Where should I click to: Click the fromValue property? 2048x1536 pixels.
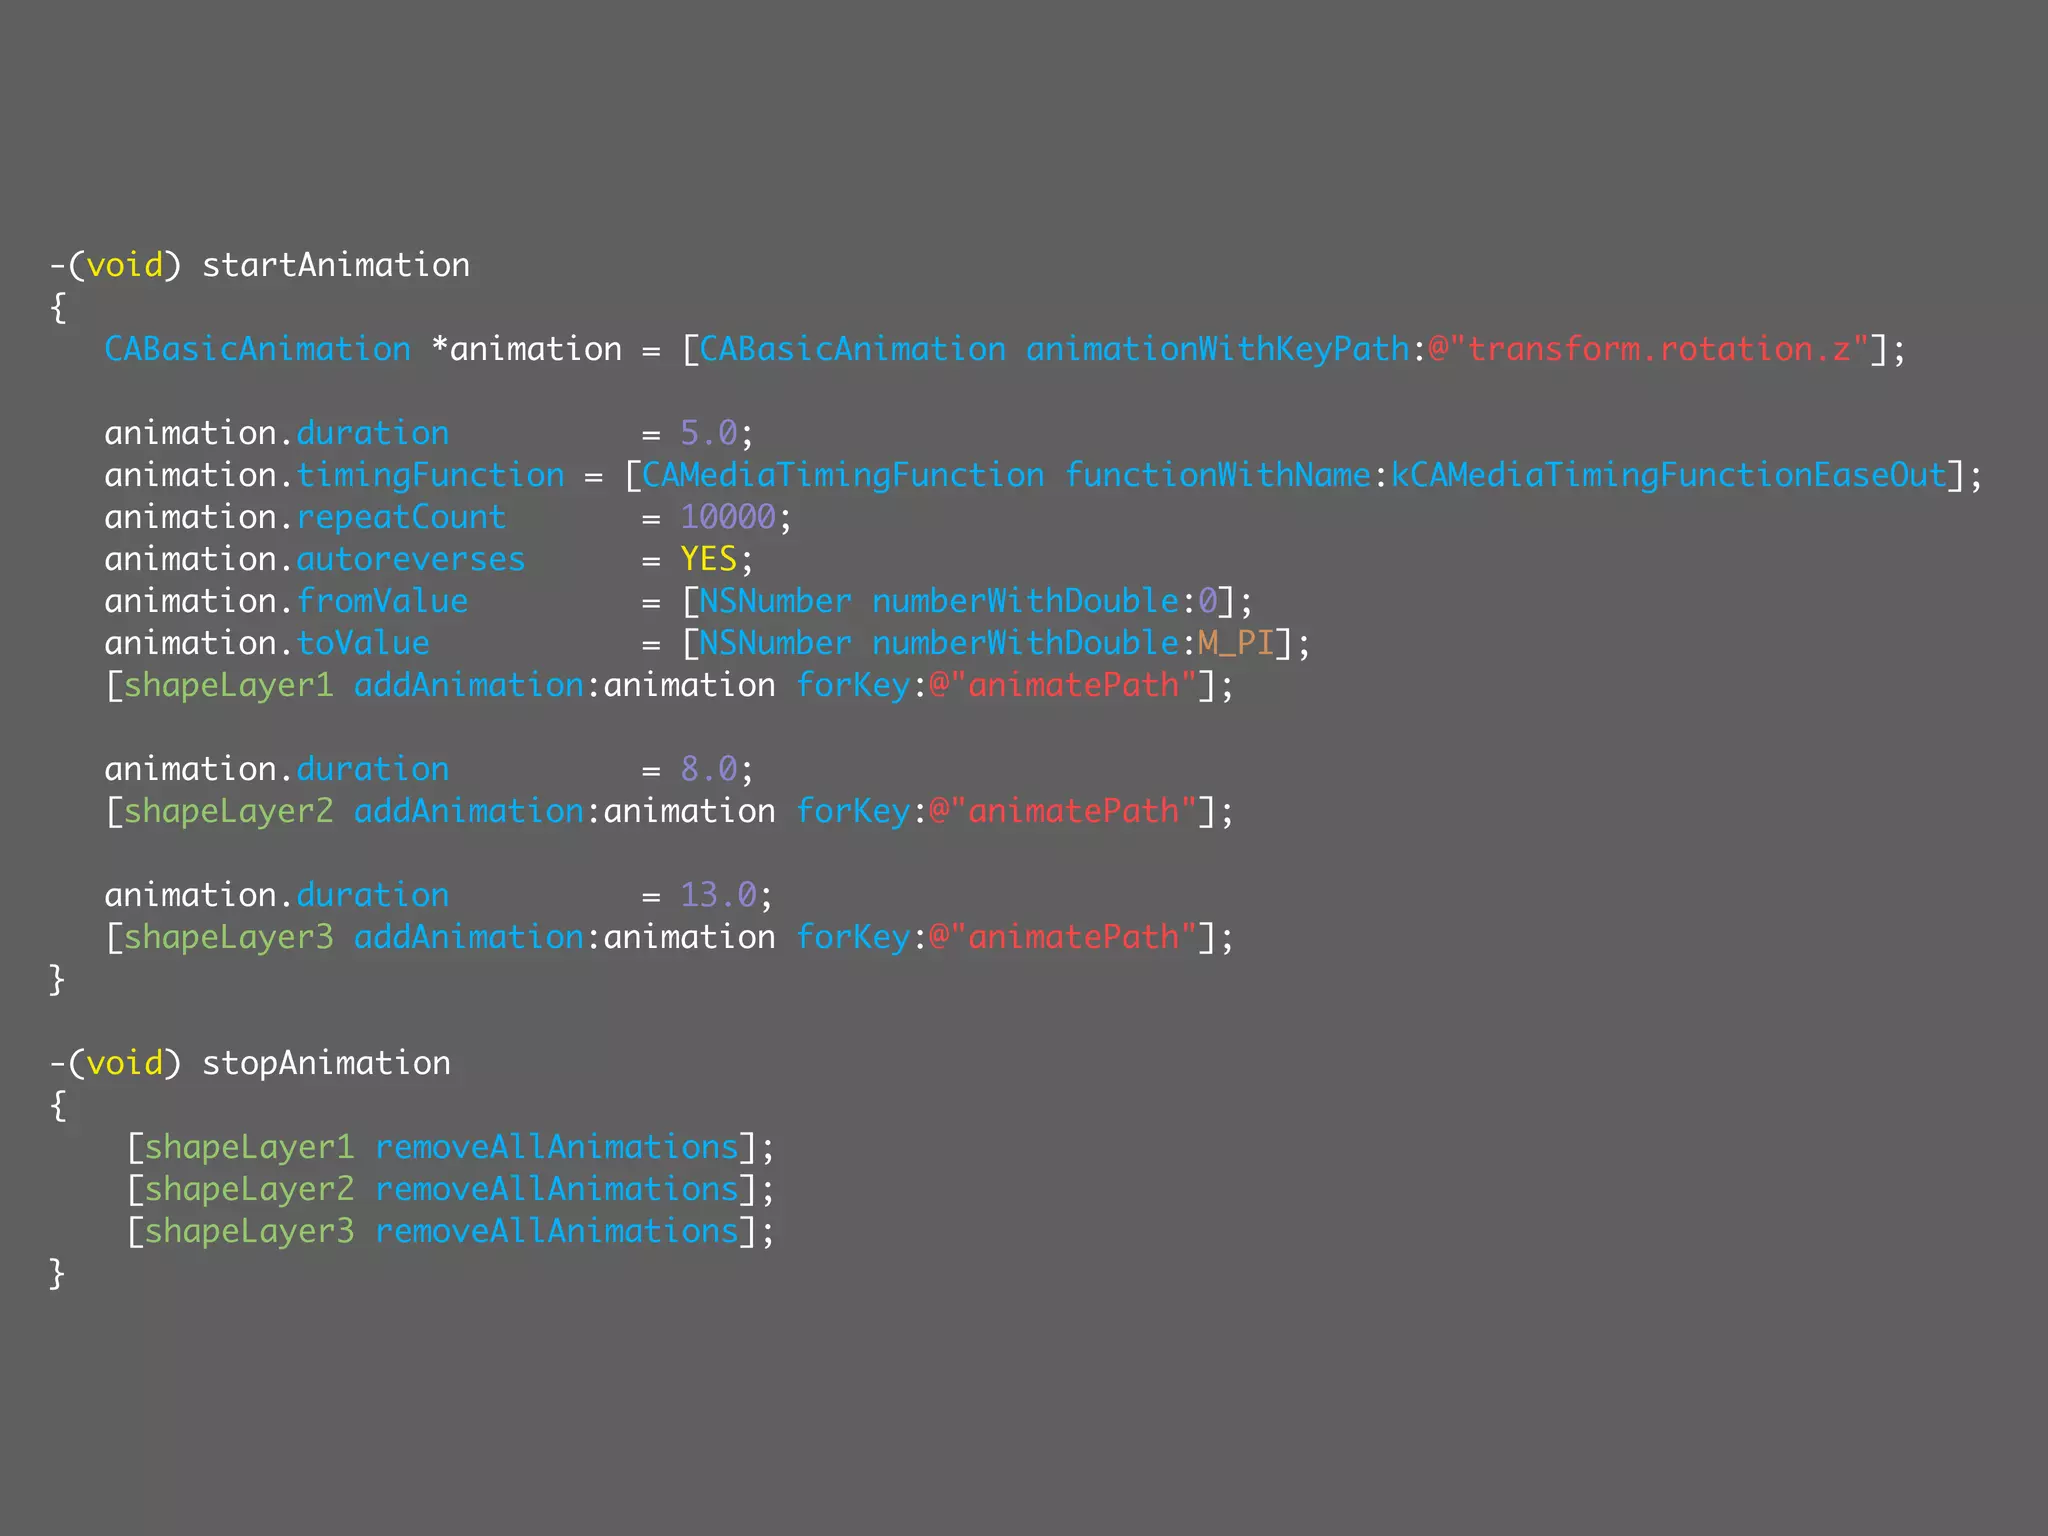click(382, 602)
